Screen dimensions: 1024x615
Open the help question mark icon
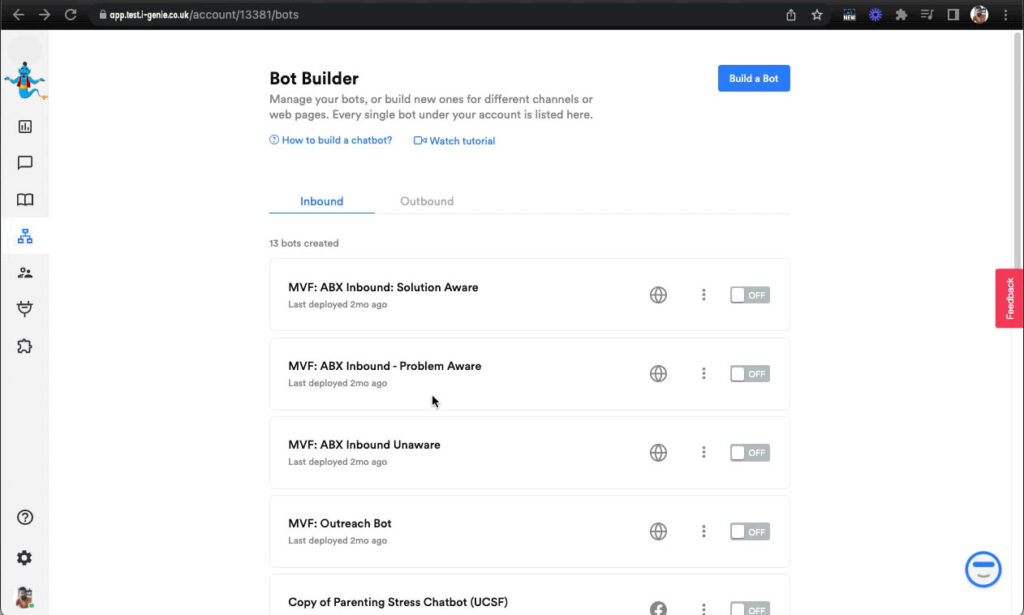(x=25, y=518)
